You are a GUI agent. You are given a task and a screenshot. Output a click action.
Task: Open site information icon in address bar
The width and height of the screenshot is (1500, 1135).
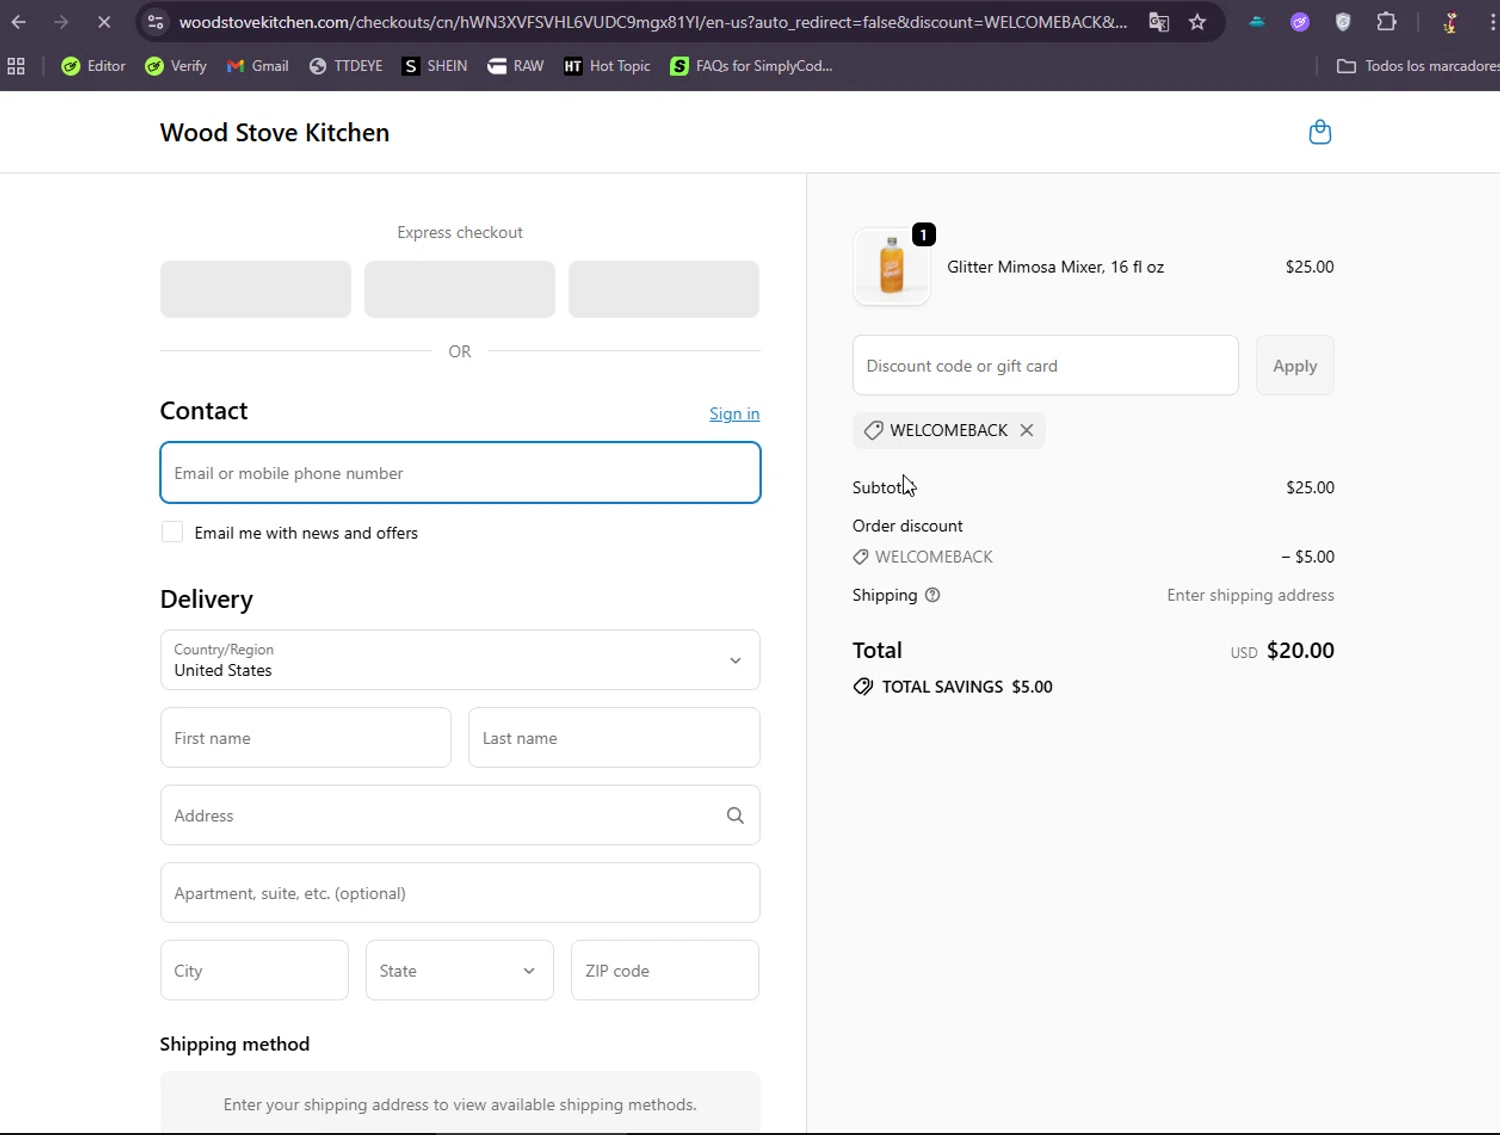155,22
